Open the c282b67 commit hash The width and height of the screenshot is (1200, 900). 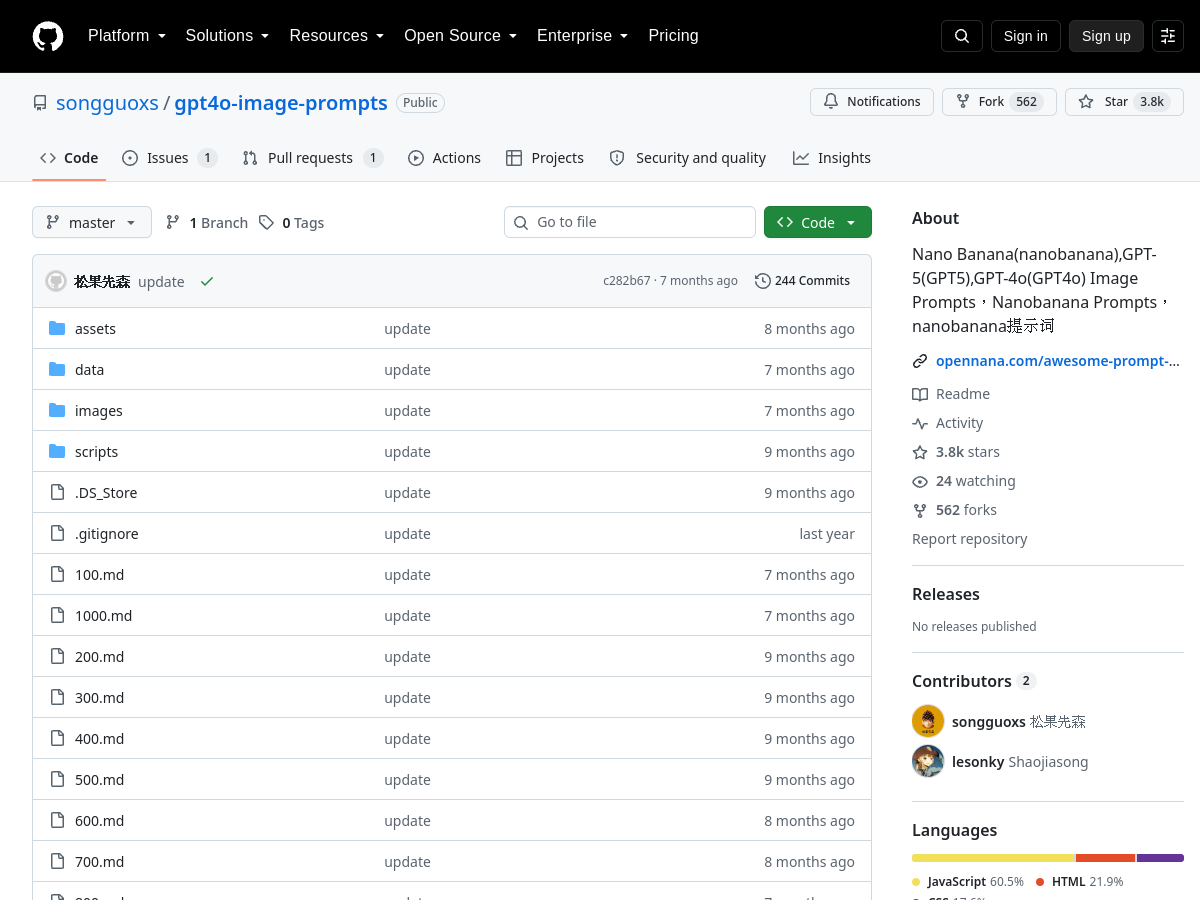(x=627, y=281)
